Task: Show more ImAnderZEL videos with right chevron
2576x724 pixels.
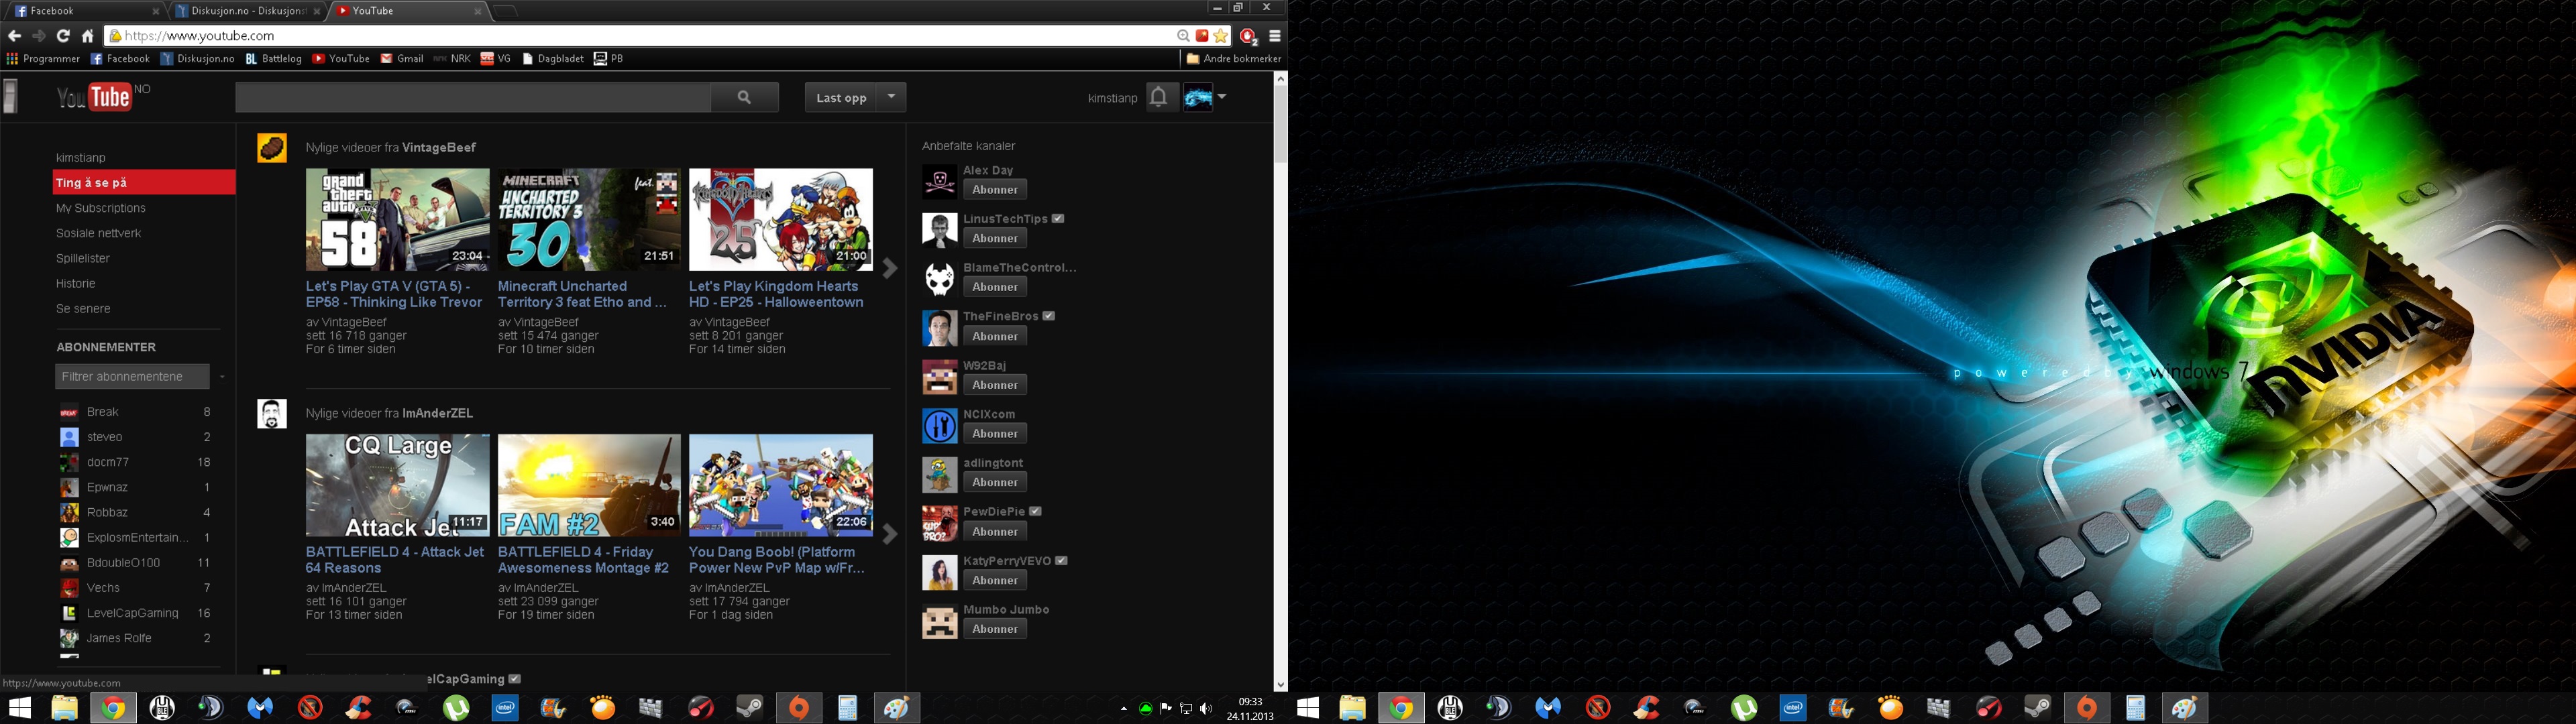Action: 890,534
